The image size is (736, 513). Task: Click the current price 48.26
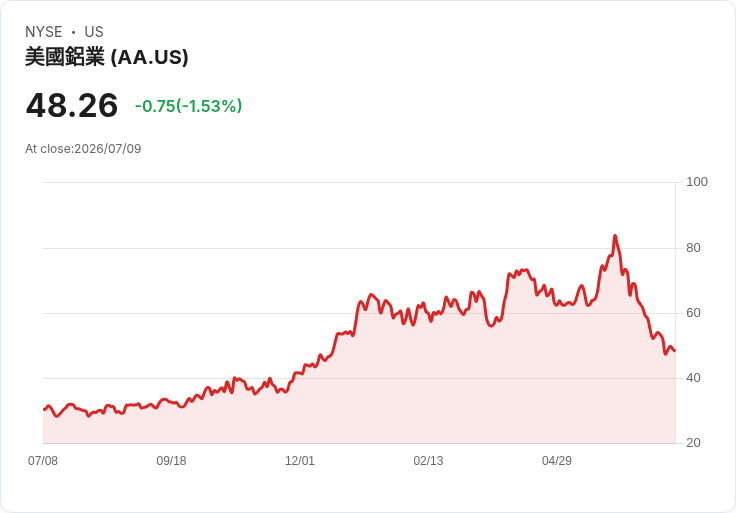tap(72, 105)
